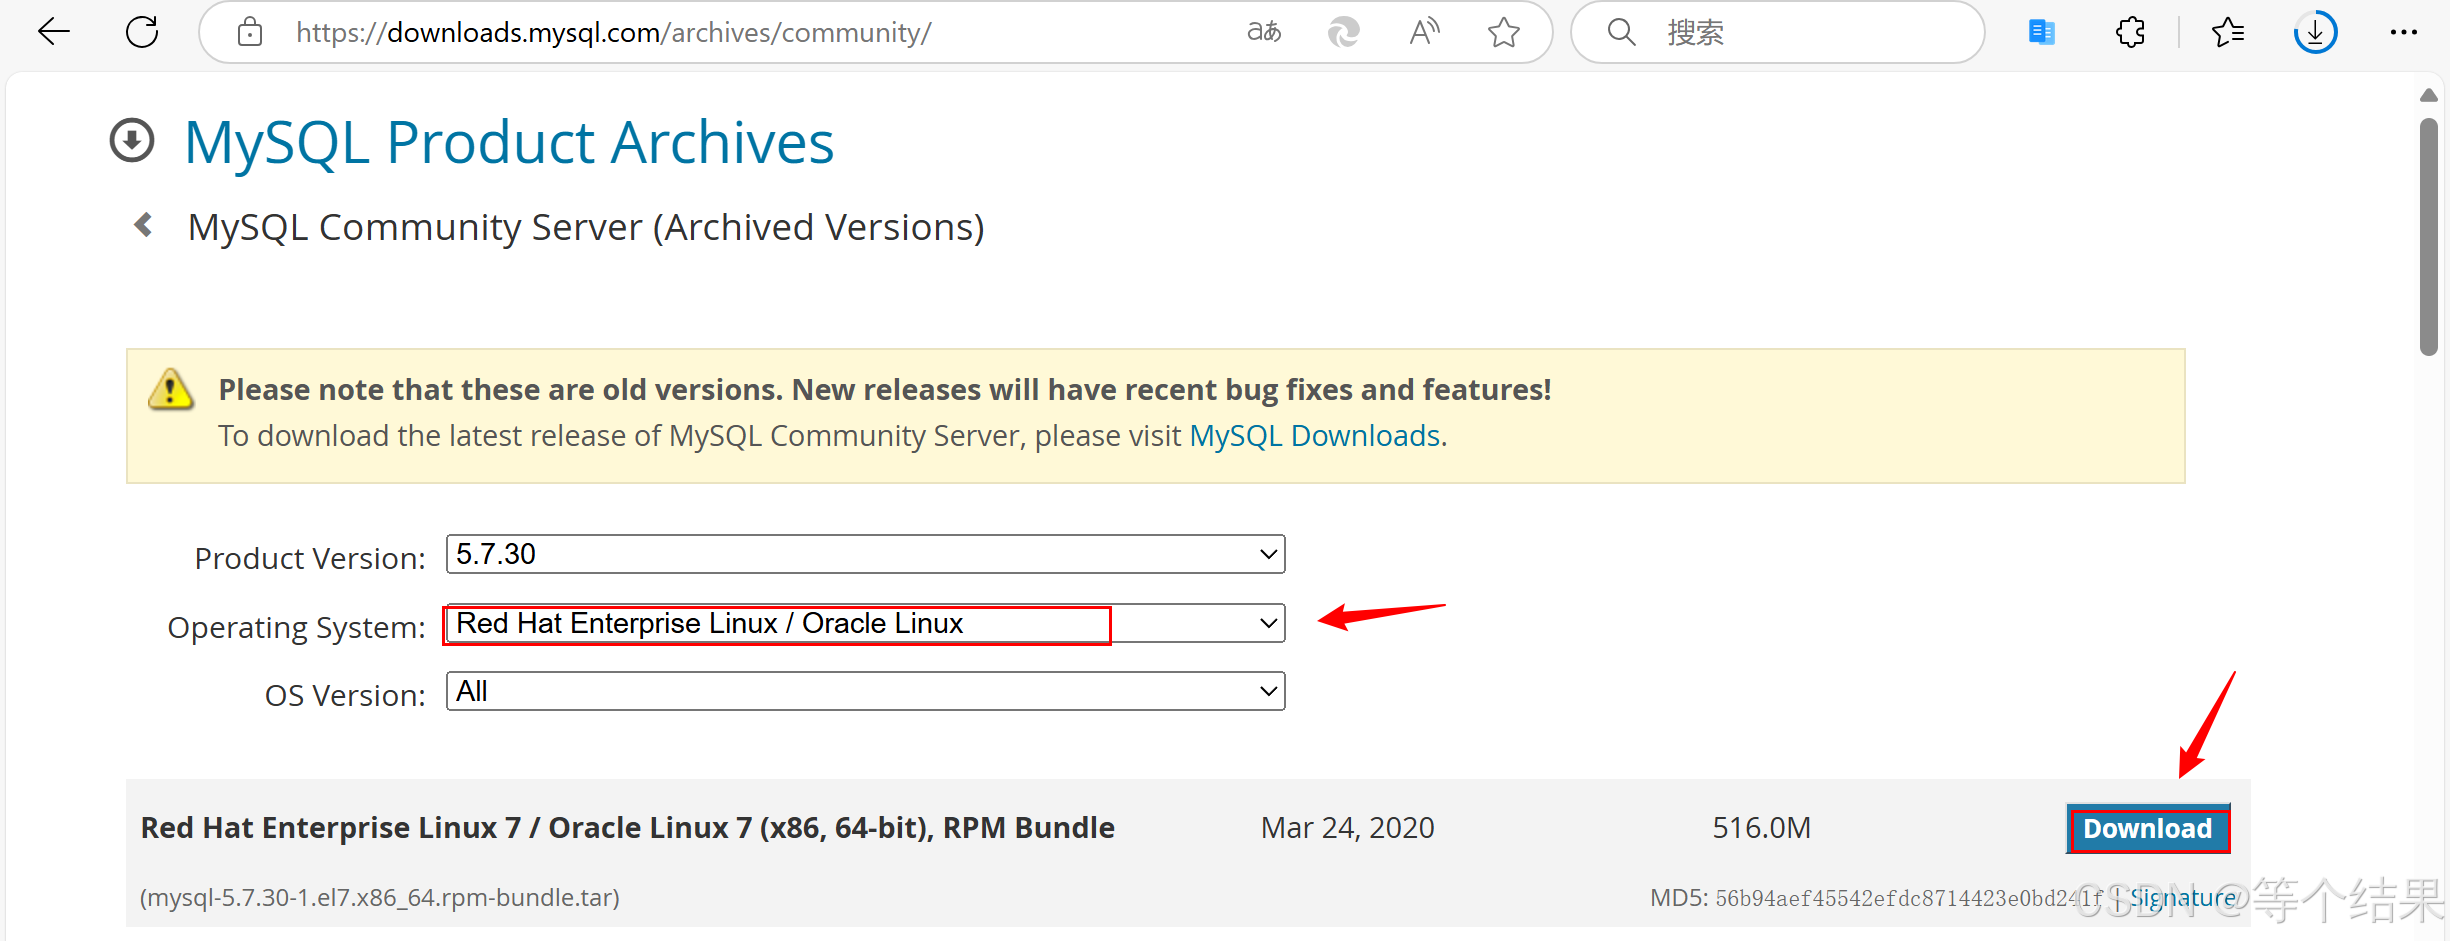Open the Extensions puzzle icon
Screen dimensions: 2450x941
point(2130,32)
